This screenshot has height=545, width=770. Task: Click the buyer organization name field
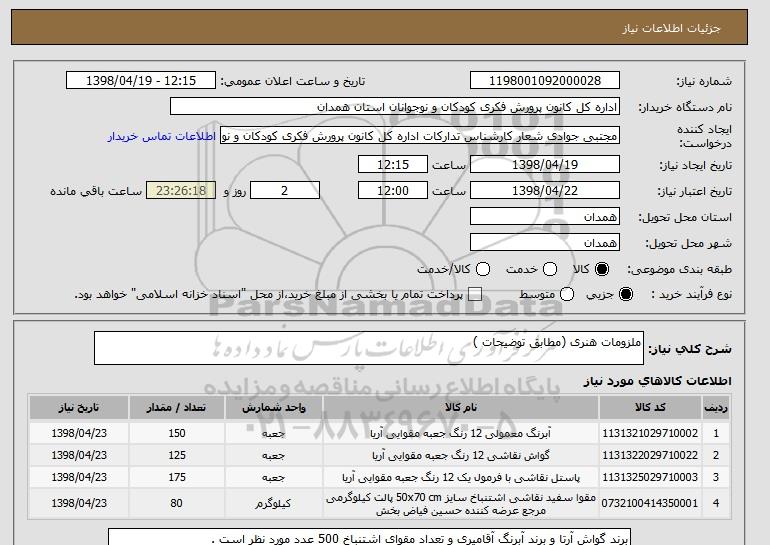click(395, 107)
